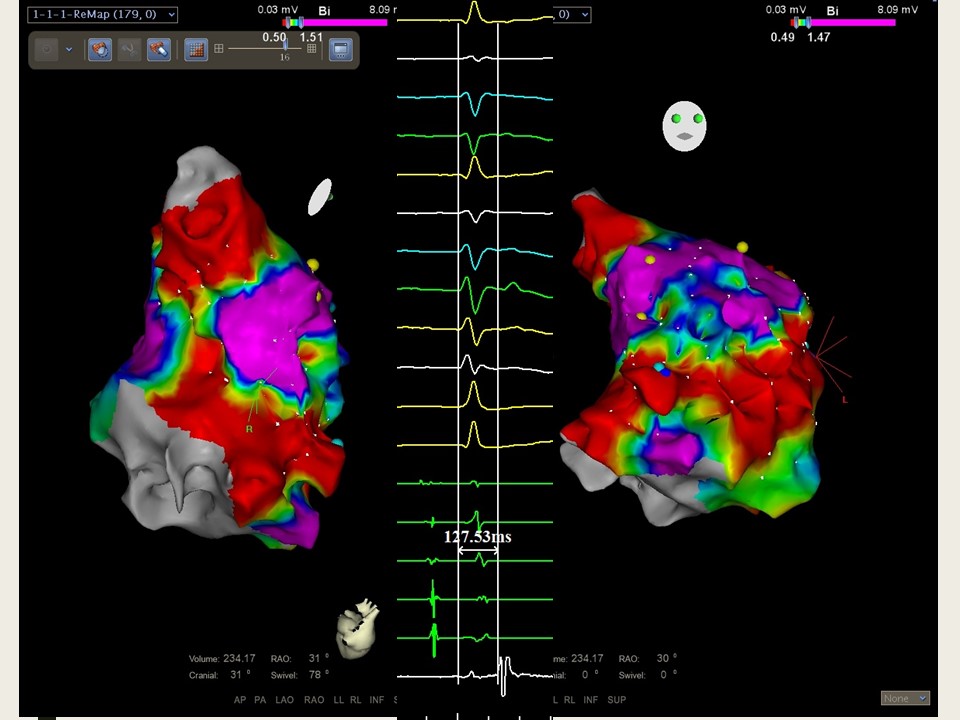Toggle the point grid display icon
This screenshot has width=960, height=720.
(196, 50)
